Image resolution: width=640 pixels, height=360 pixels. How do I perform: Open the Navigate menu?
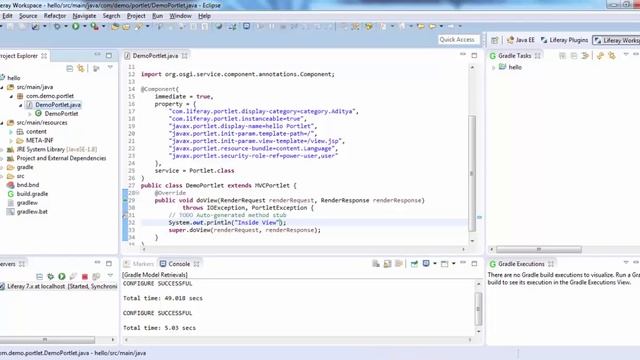click(x=84, y=16)
